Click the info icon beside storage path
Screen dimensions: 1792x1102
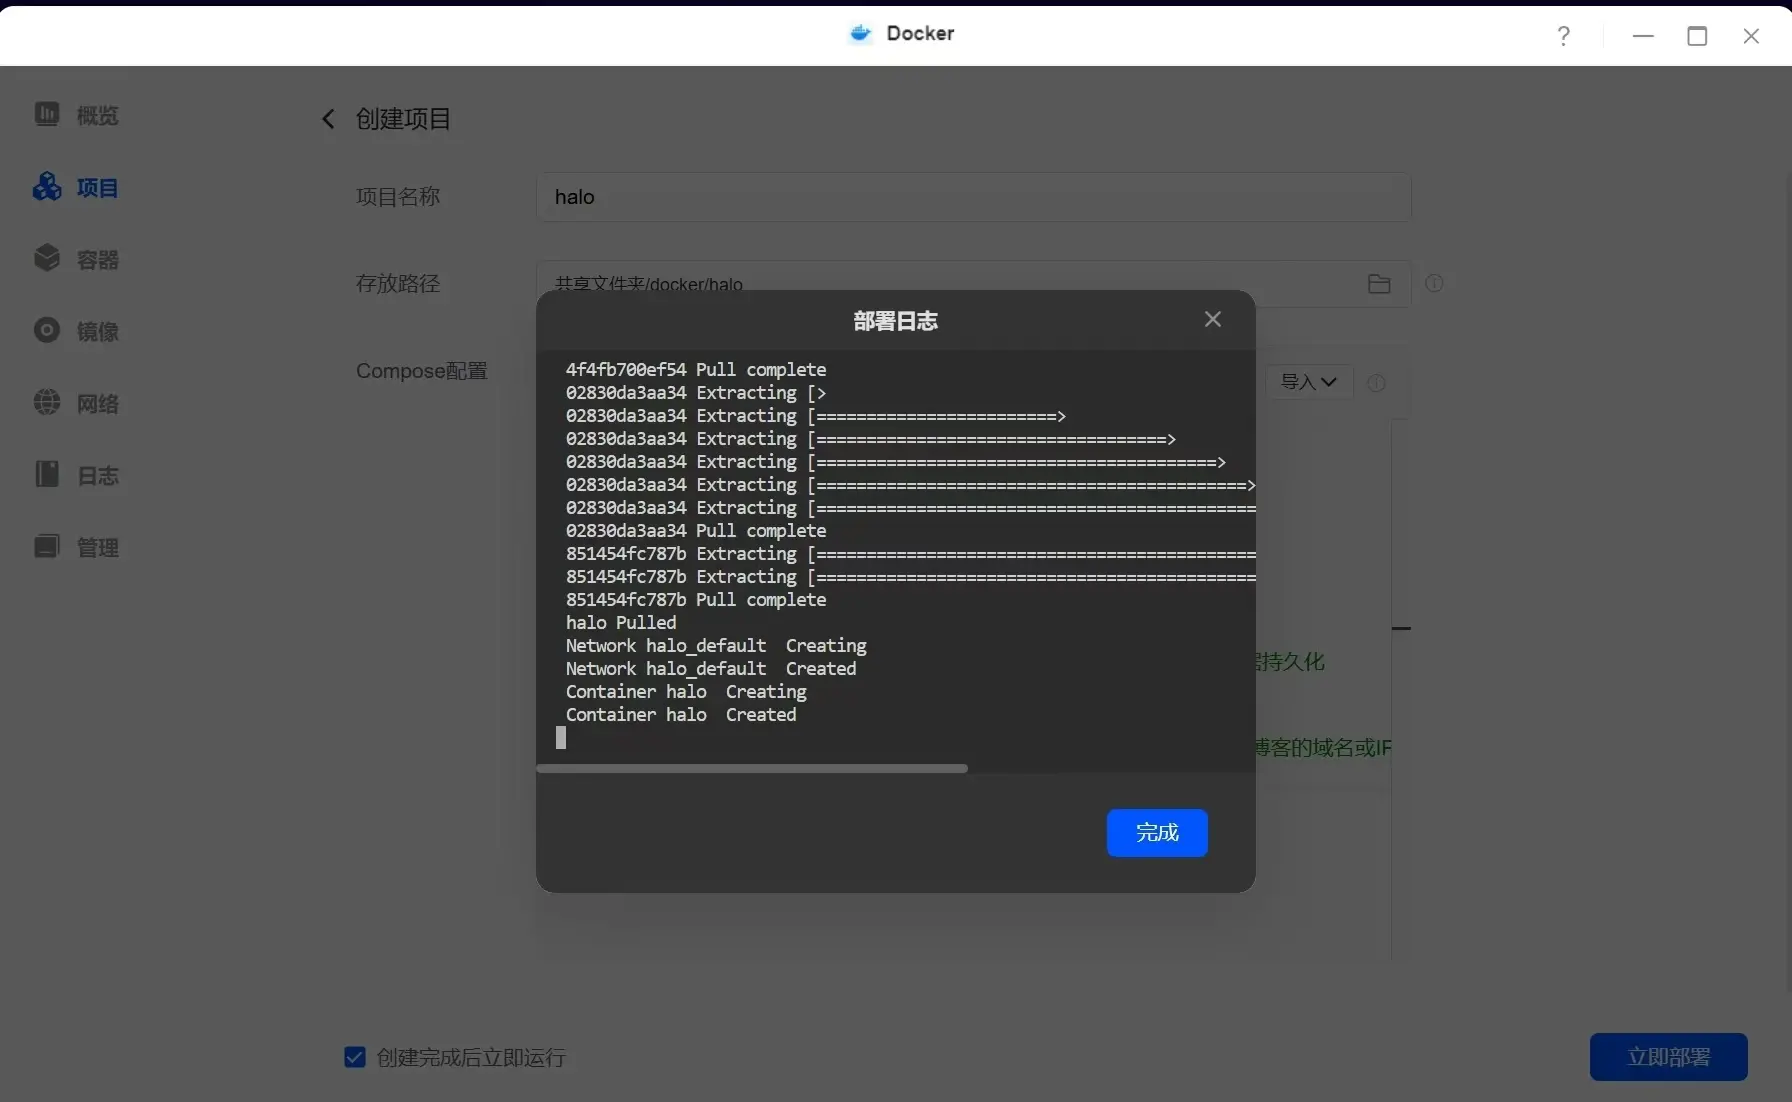[1434, 284]
